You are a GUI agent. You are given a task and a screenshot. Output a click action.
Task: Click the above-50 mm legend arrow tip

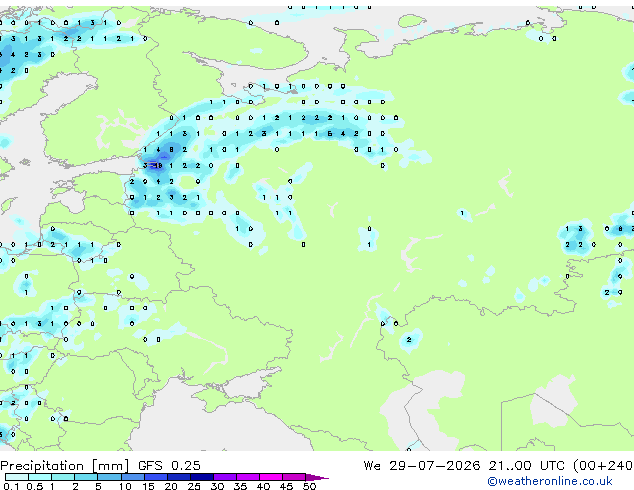(x=317, y=477)
